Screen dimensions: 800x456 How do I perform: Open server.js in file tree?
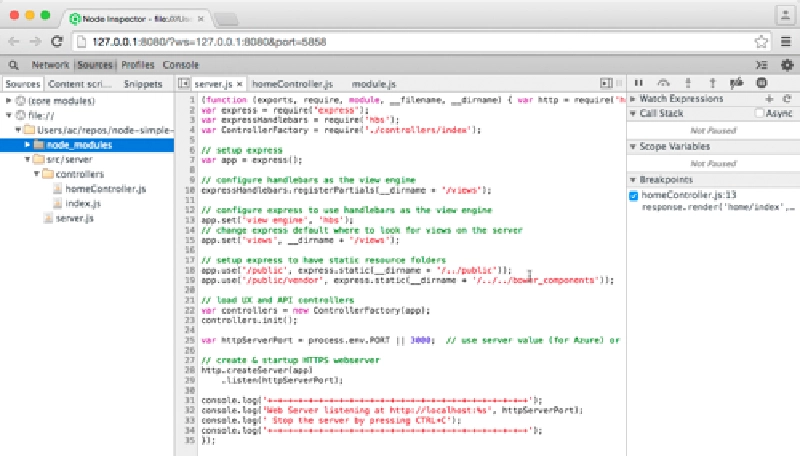[74, 218]
